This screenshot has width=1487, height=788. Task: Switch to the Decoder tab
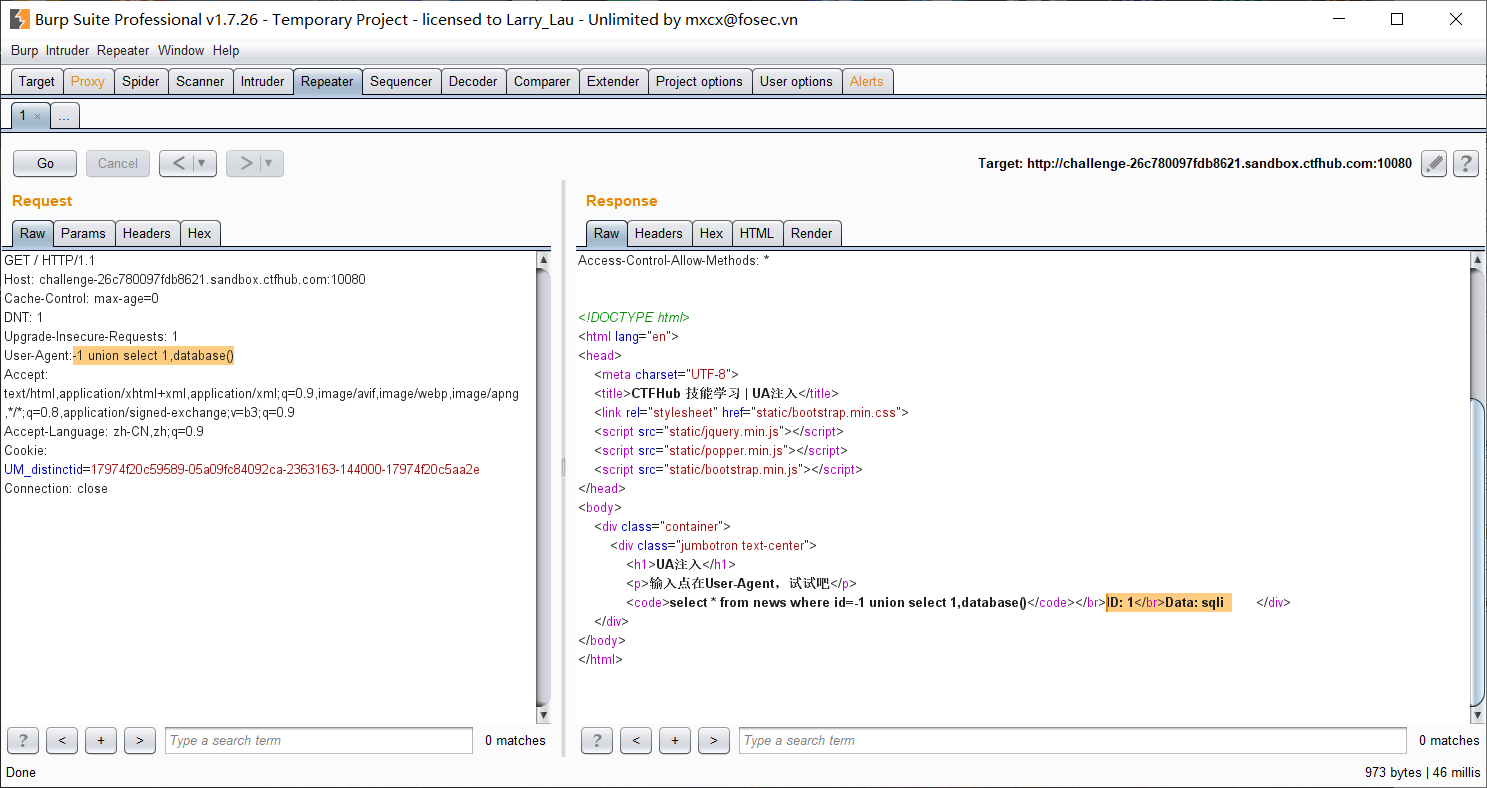coord(473,82)
